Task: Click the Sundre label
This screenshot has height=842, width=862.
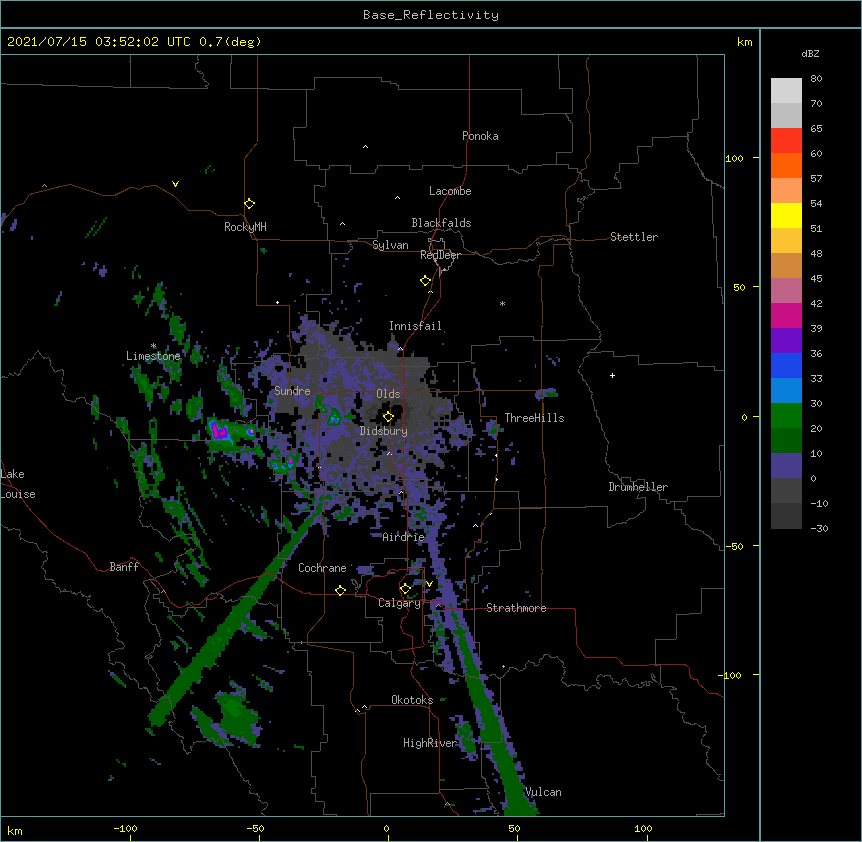Action: [292, 391]
